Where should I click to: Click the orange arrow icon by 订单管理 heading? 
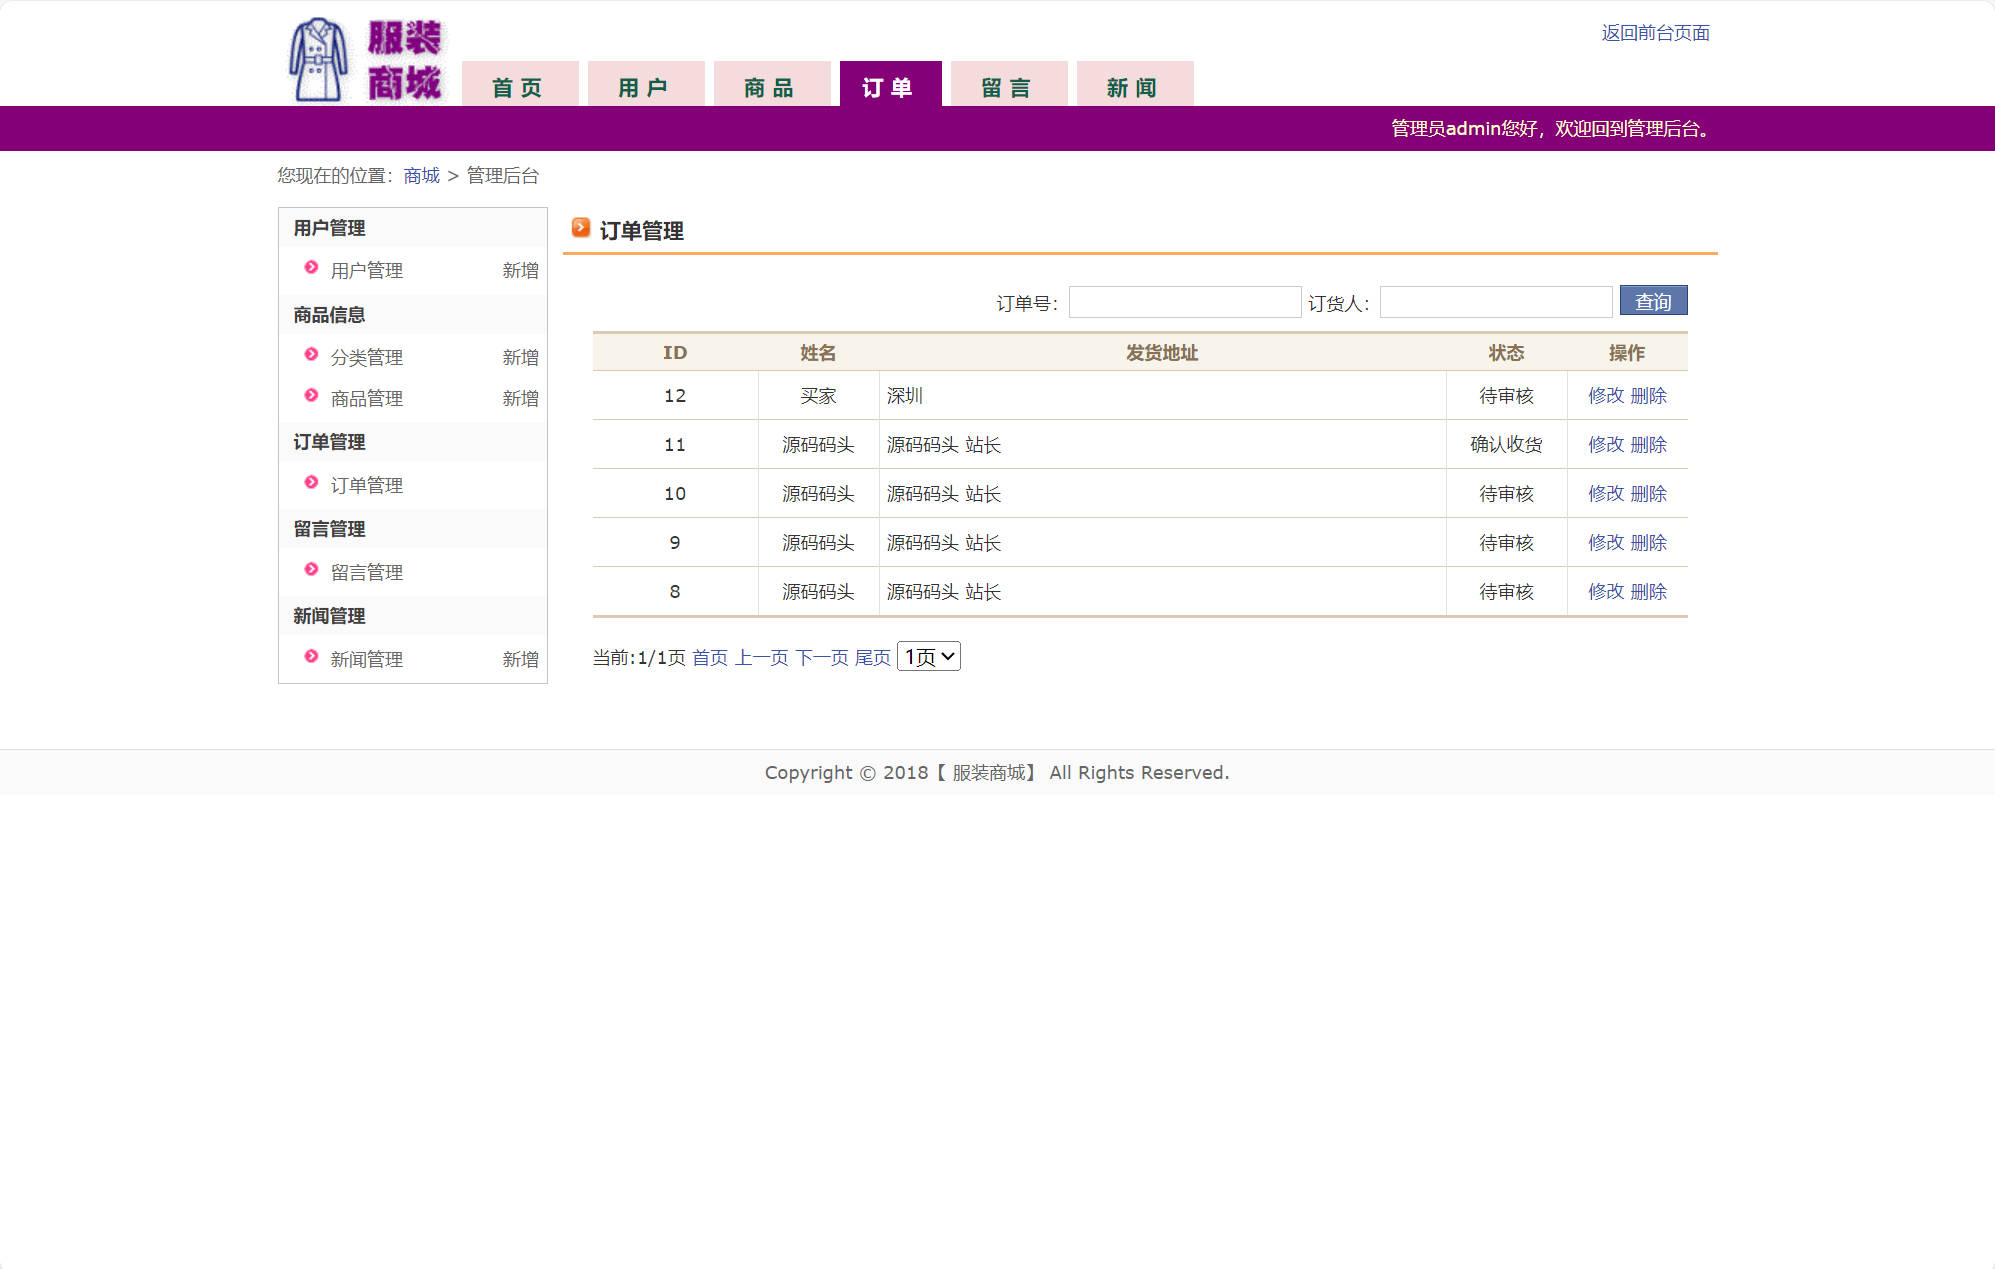tap(580, 228)
